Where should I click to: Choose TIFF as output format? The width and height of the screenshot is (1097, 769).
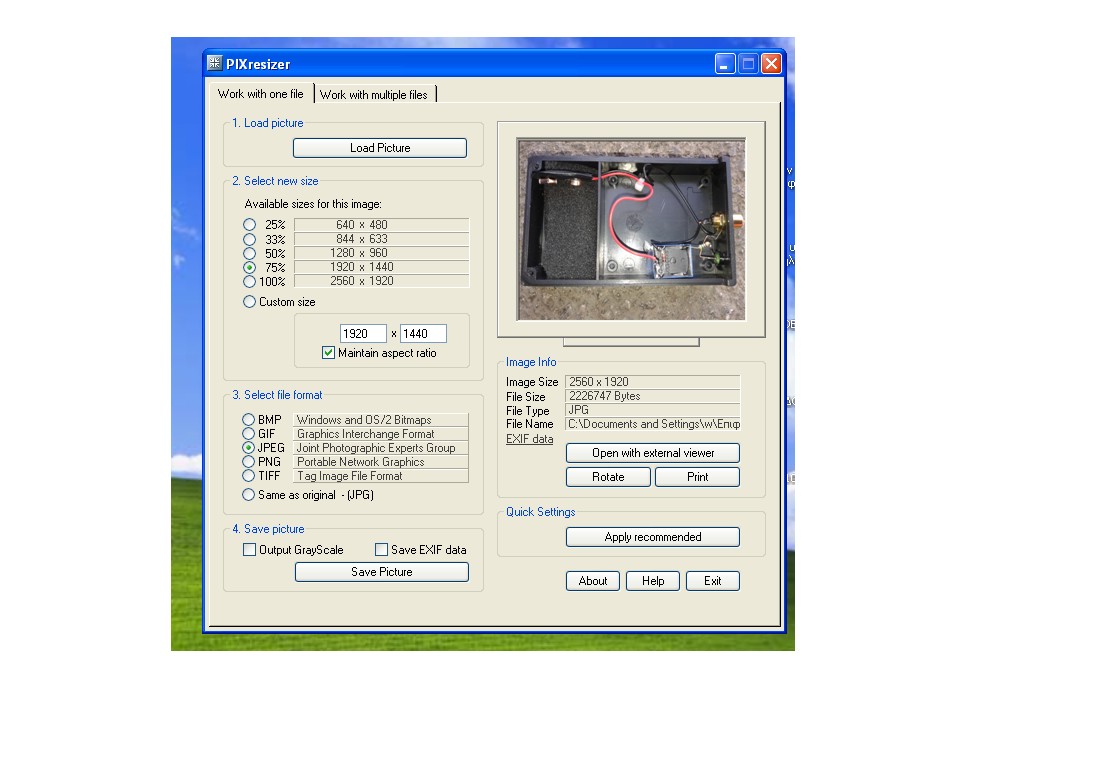click(249, 476)
